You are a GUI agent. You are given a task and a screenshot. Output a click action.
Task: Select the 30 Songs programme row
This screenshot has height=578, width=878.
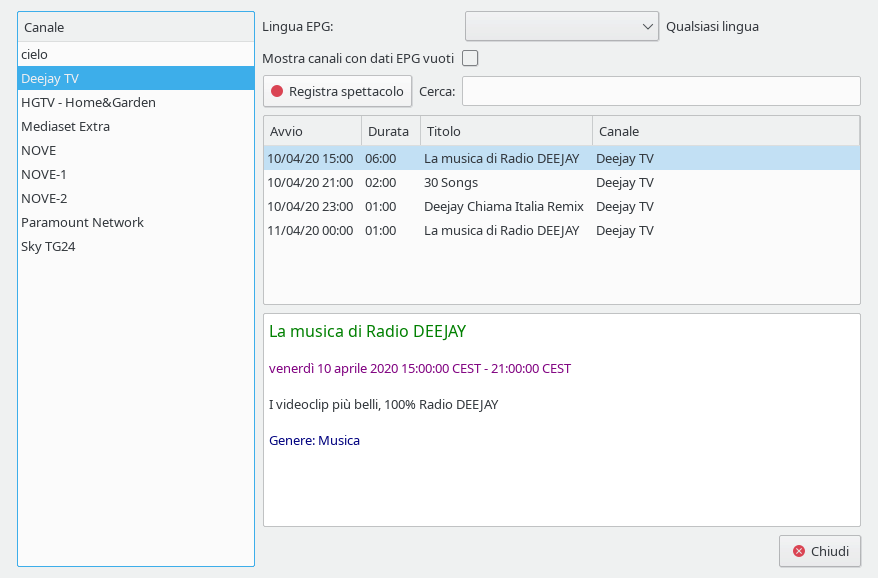pos(562,183)
